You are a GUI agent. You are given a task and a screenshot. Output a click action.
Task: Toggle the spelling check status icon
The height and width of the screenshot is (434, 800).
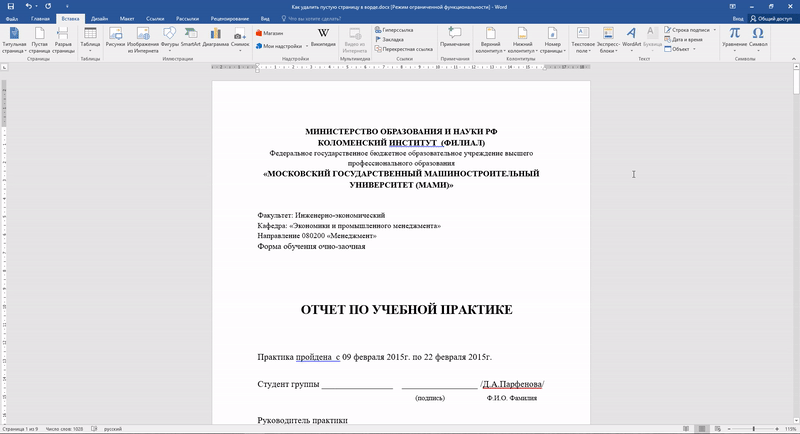[94, 429]
